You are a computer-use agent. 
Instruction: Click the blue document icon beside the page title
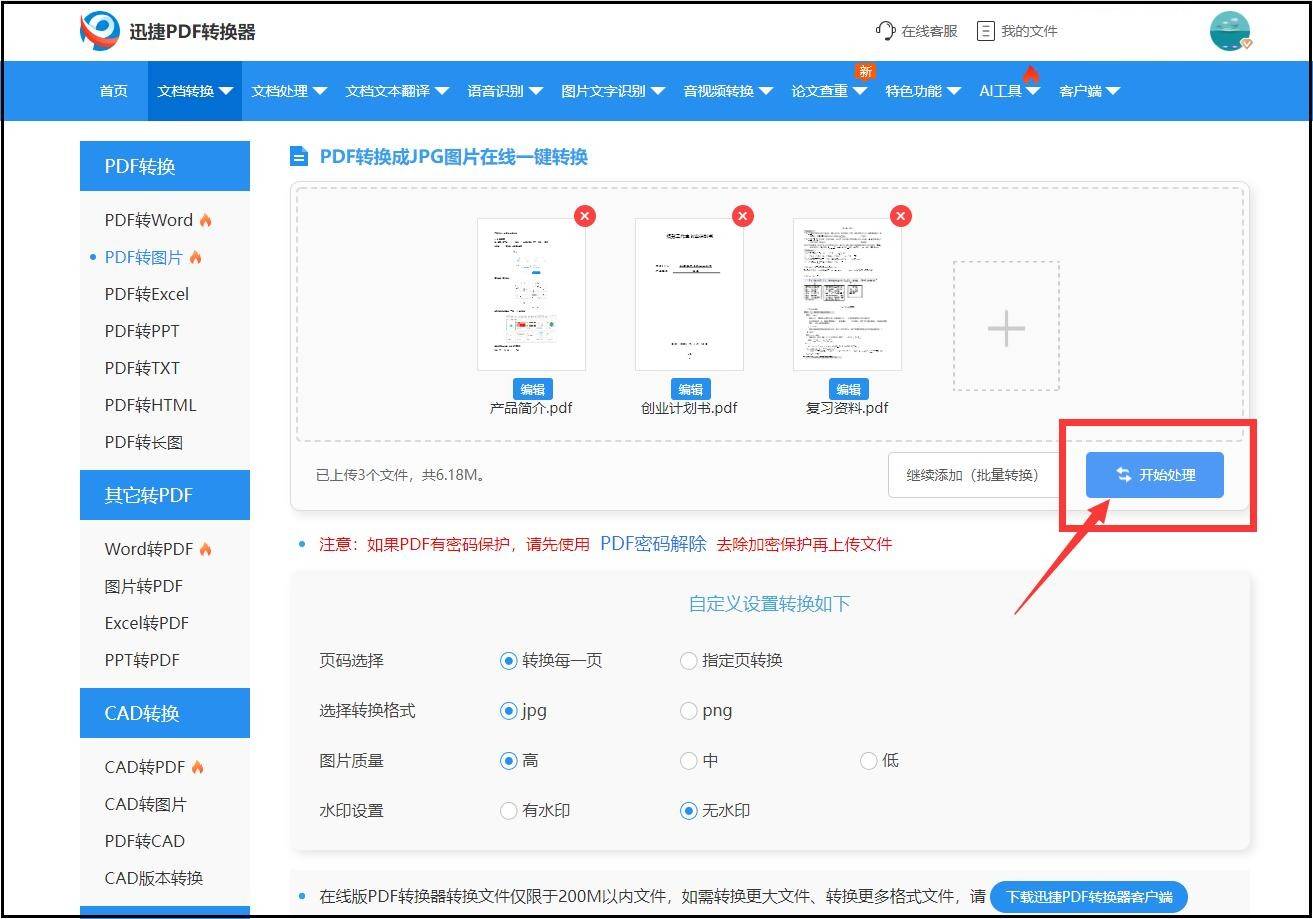pos(300,156)
